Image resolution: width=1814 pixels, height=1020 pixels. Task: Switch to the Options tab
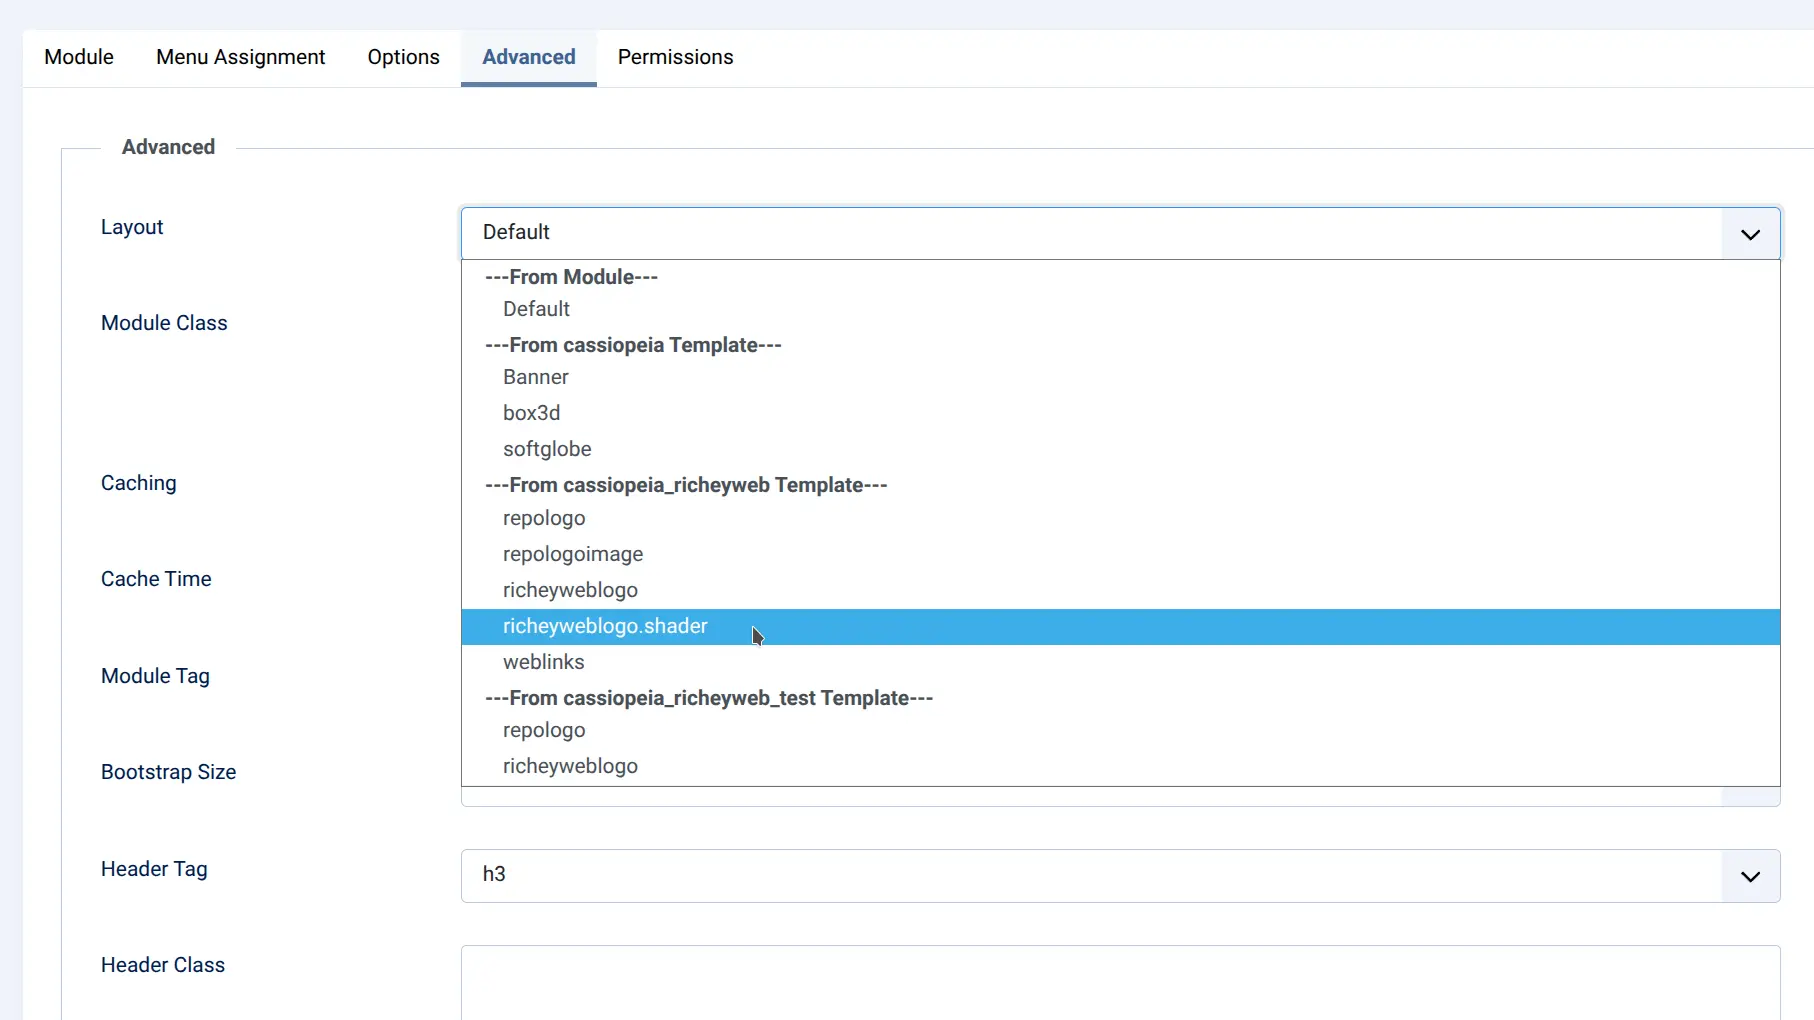(x=403, y=57)
